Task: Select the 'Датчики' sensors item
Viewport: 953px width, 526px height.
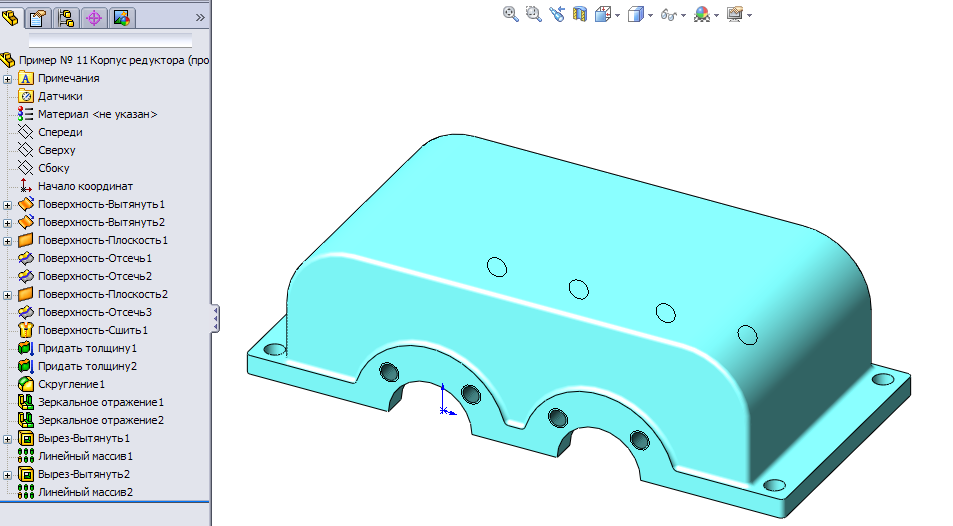Action: pyautogui.click(x=60, y=96)
